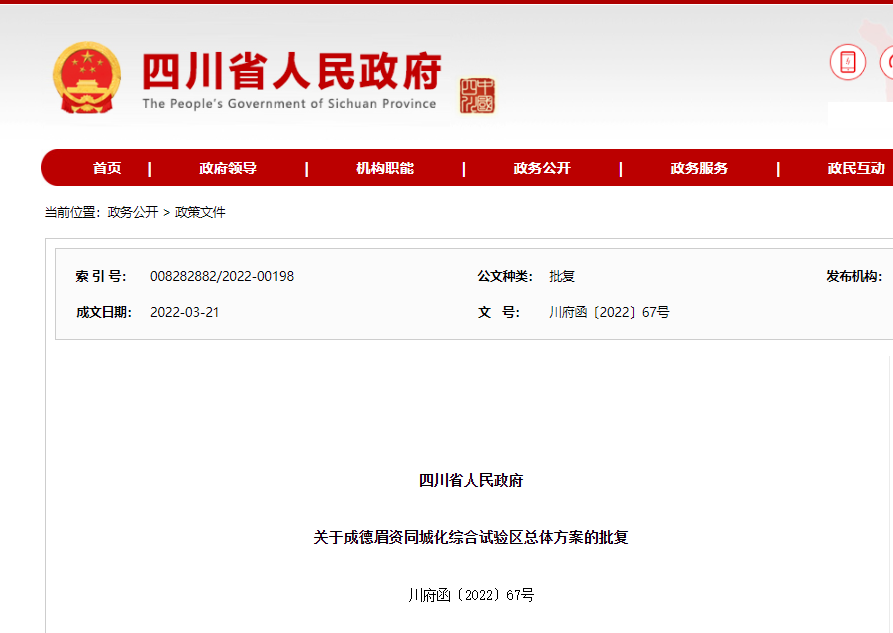Click the document number 川府函〔2022〕67号 in info box

(x=609, y=312)
